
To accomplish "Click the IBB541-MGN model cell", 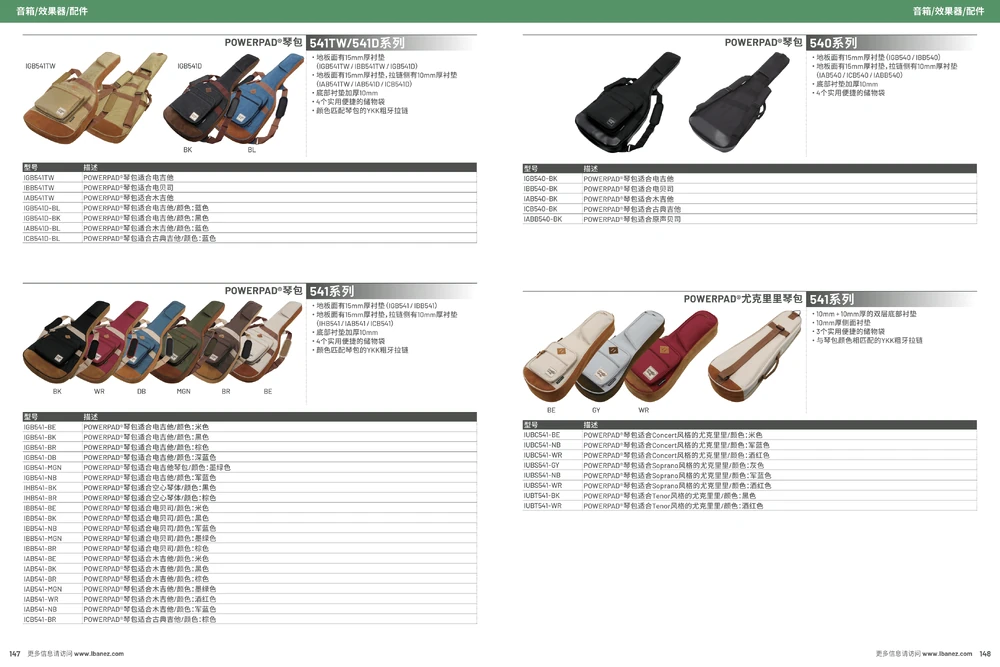I will pos(43,539).
